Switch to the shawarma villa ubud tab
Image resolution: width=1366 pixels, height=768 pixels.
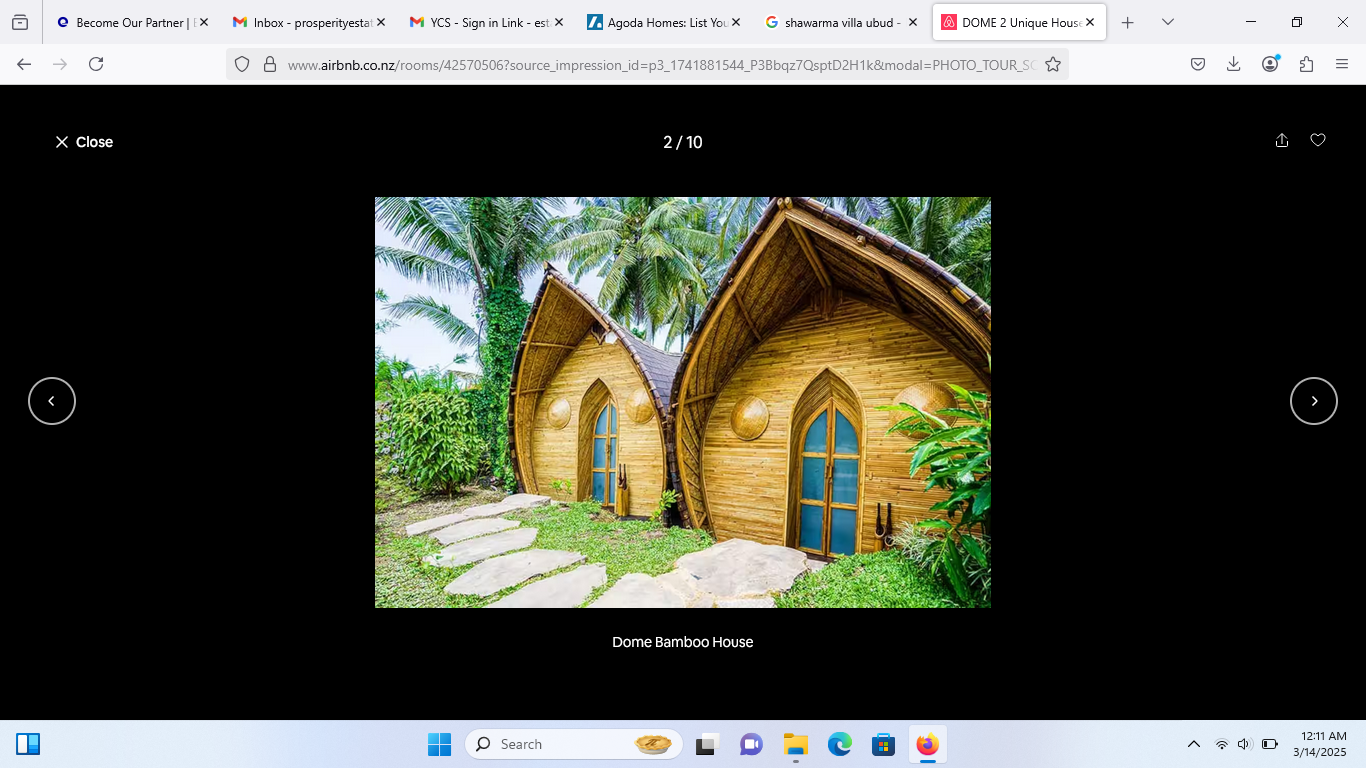pyautogui.click(x=838, y=22)
